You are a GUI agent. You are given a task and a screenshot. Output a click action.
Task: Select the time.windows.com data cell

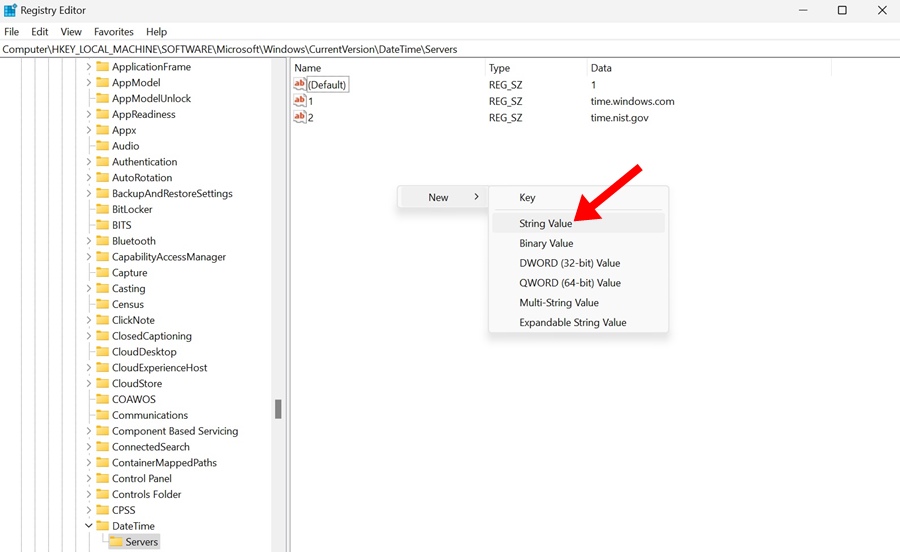633,101
